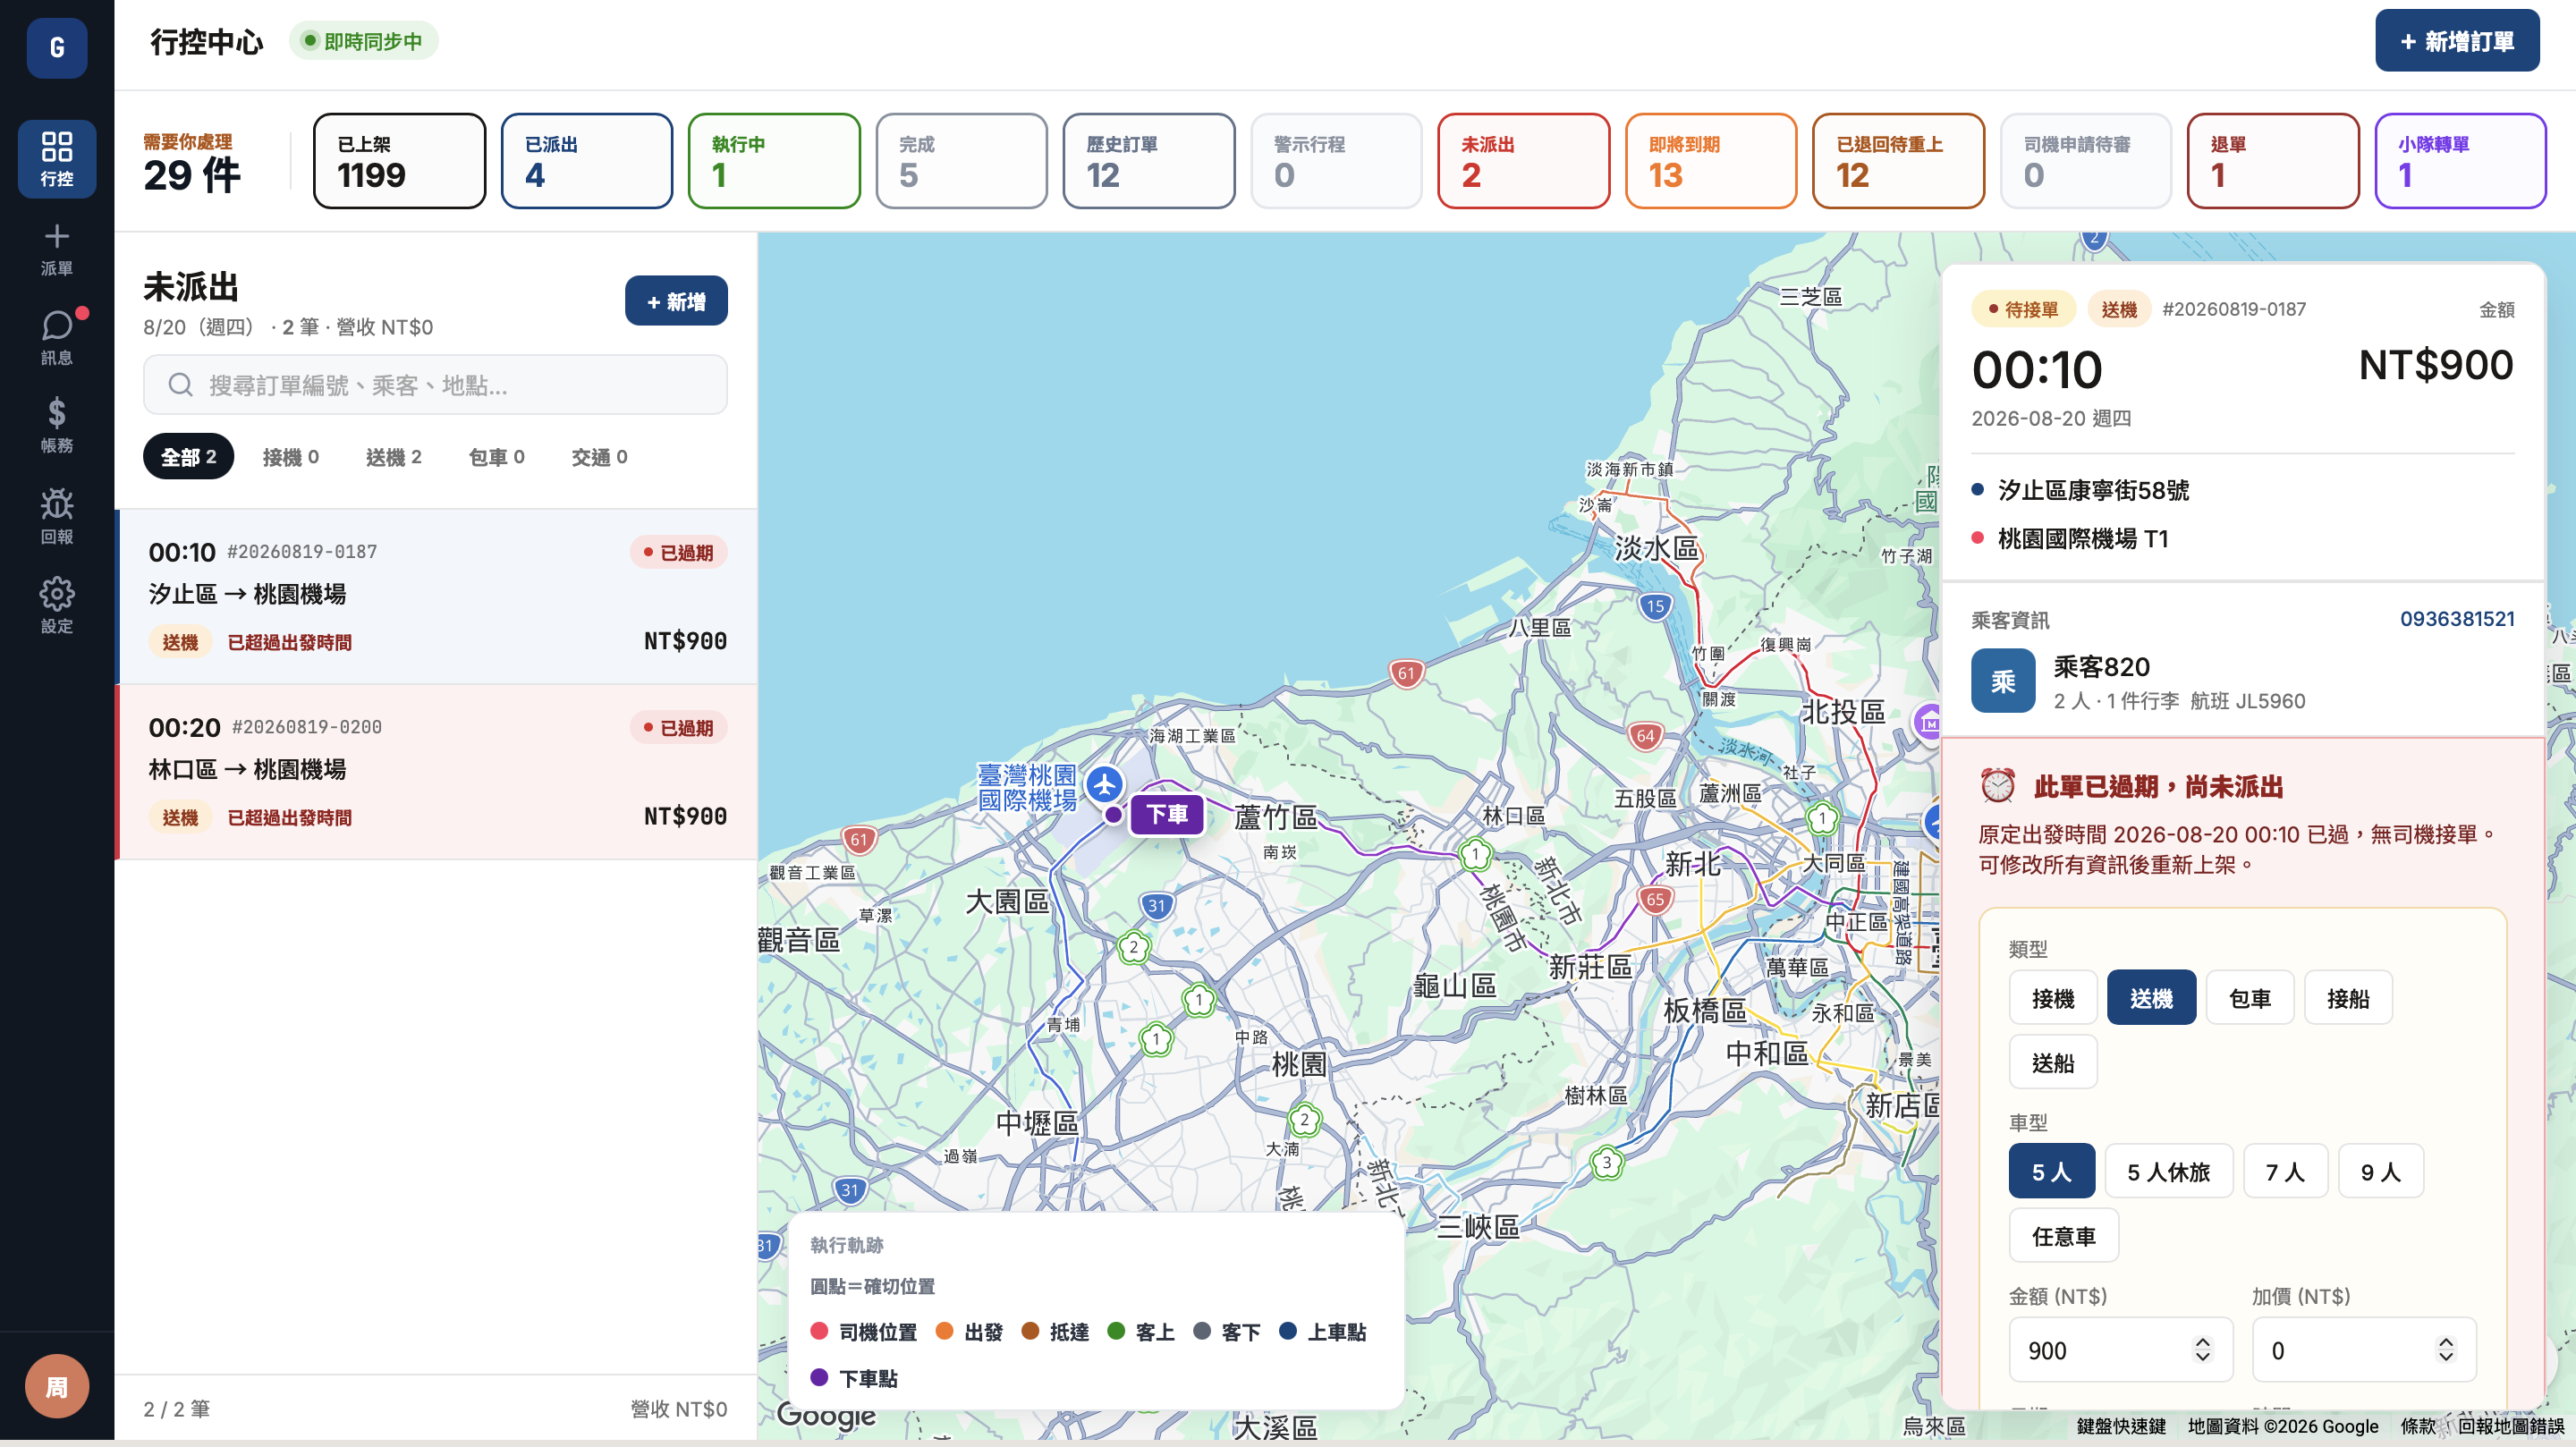Filter list by 全部 2 tab
2576x1447 pixels.
coord(188,457)
